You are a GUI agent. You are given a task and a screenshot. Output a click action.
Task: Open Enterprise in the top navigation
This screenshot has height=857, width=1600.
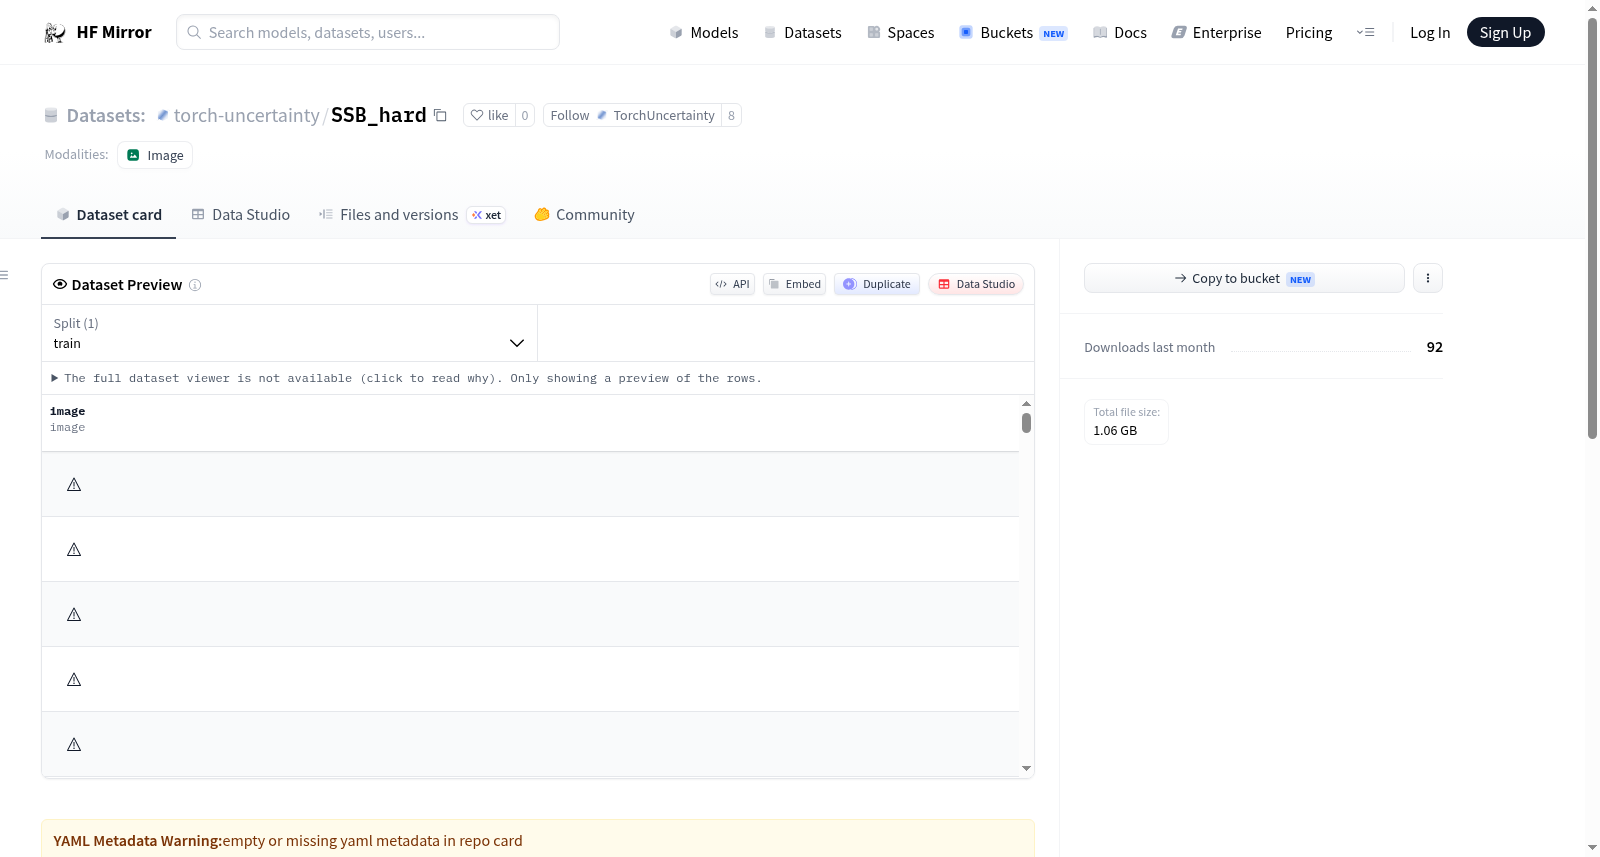[1216, 33]
